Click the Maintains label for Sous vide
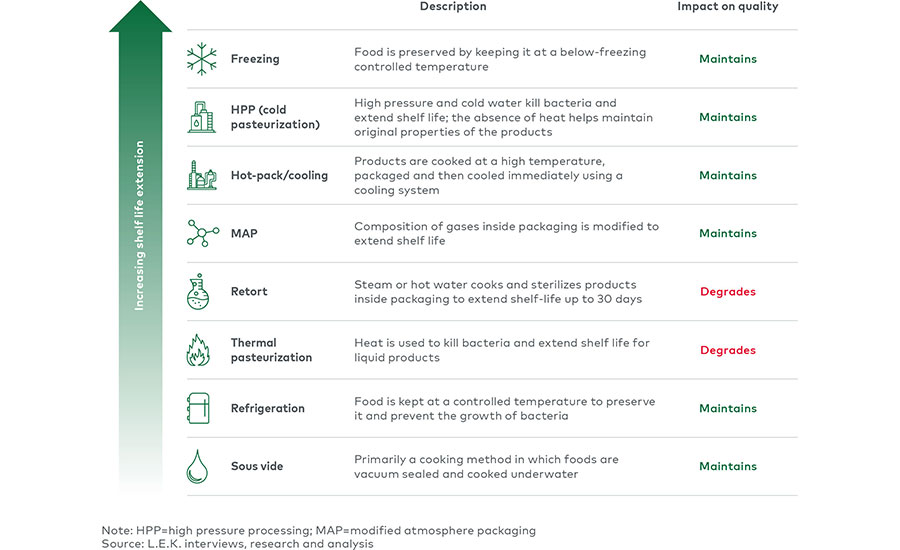The width and height of the screenshot is (900, 550). 728,466
